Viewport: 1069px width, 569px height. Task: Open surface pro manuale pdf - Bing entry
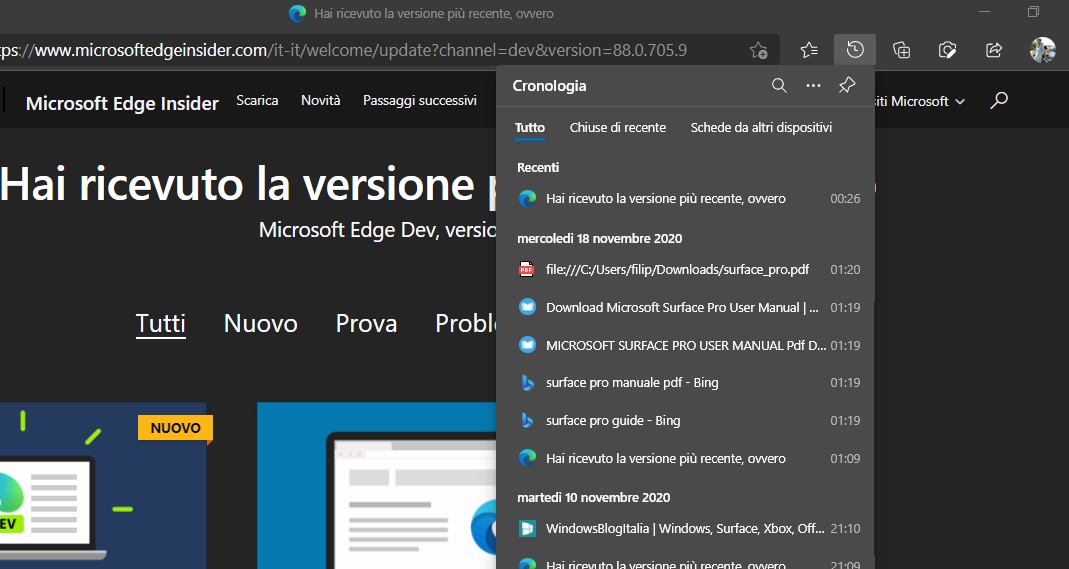click(x=685, y=382)
